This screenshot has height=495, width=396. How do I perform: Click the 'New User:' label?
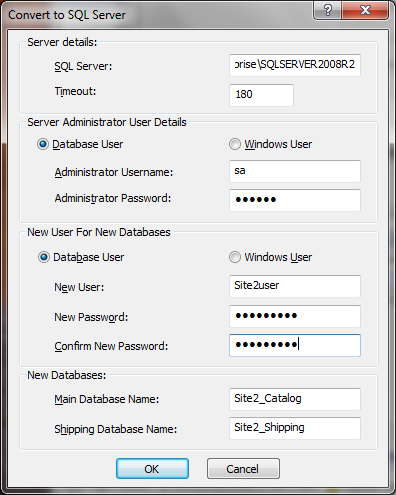[79, 287]
